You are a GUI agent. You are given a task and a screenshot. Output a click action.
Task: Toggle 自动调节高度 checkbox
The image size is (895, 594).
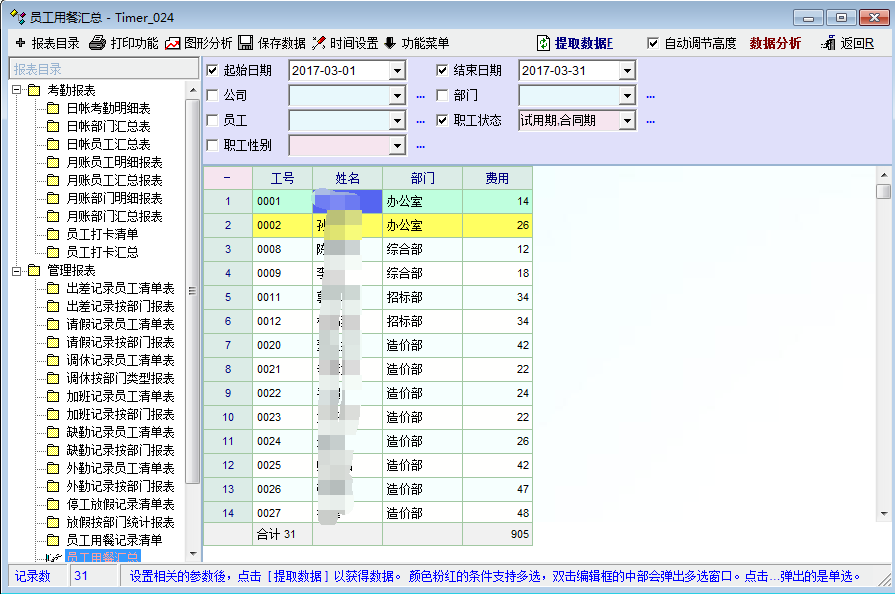(x=653, y=43)
